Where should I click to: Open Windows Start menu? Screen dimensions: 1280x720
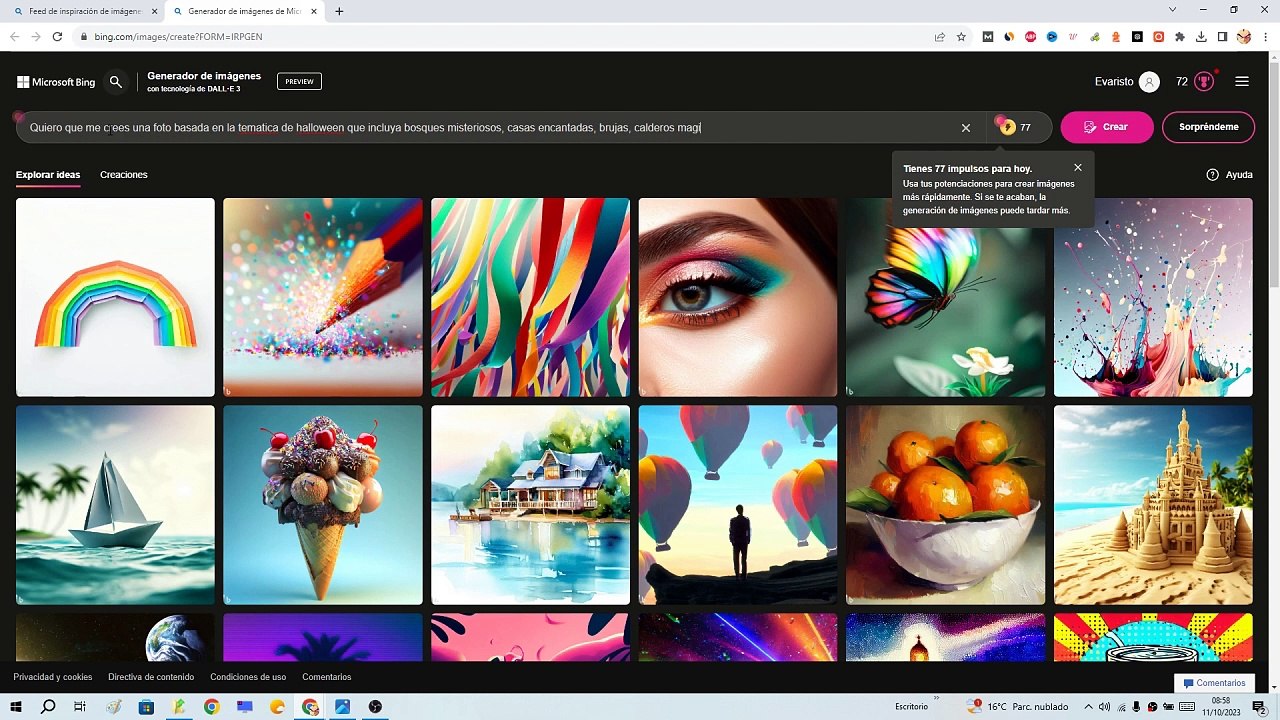(16, 707)
